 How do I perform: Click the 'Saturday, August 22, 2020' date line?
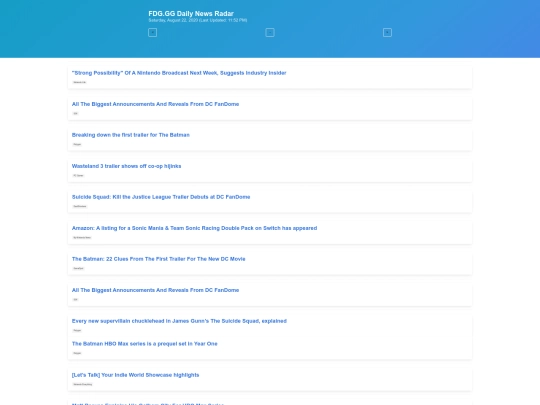[x=197, y=20]
